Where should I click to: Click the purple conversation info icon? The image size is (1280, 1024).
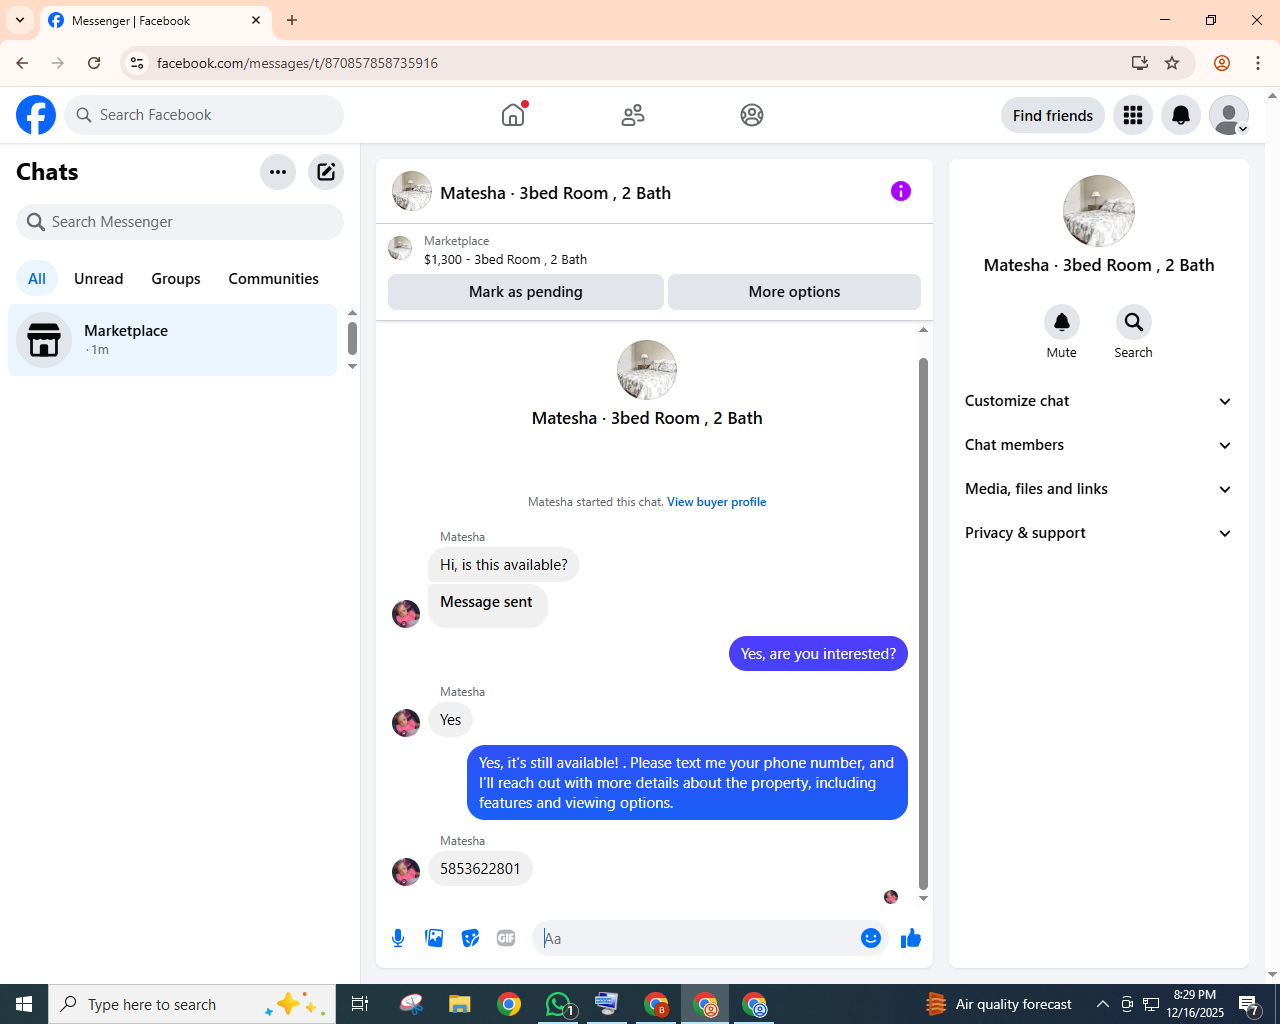click(x=901, y=191)
